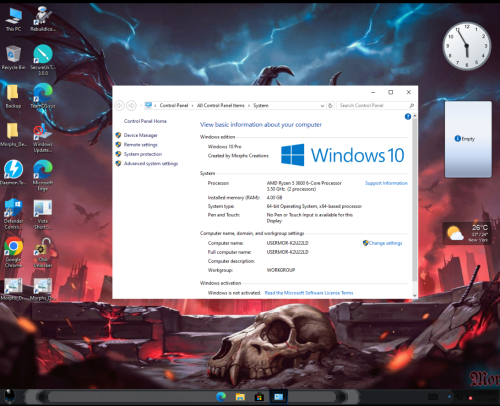Open the Recycle Bin icon
500x406 pixels.
click(13, 57)
